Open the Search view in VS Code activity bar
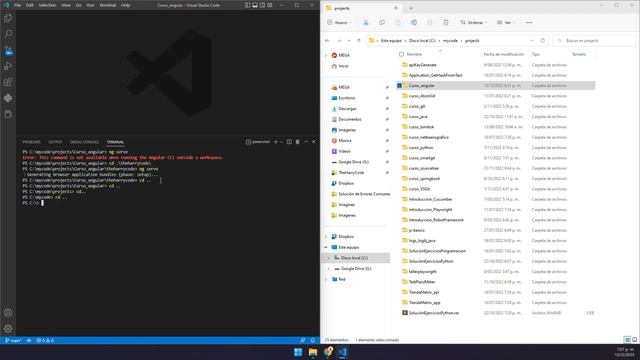Image resolution: width=640 pixels, height=360 pixels. (x=8, y=34)
